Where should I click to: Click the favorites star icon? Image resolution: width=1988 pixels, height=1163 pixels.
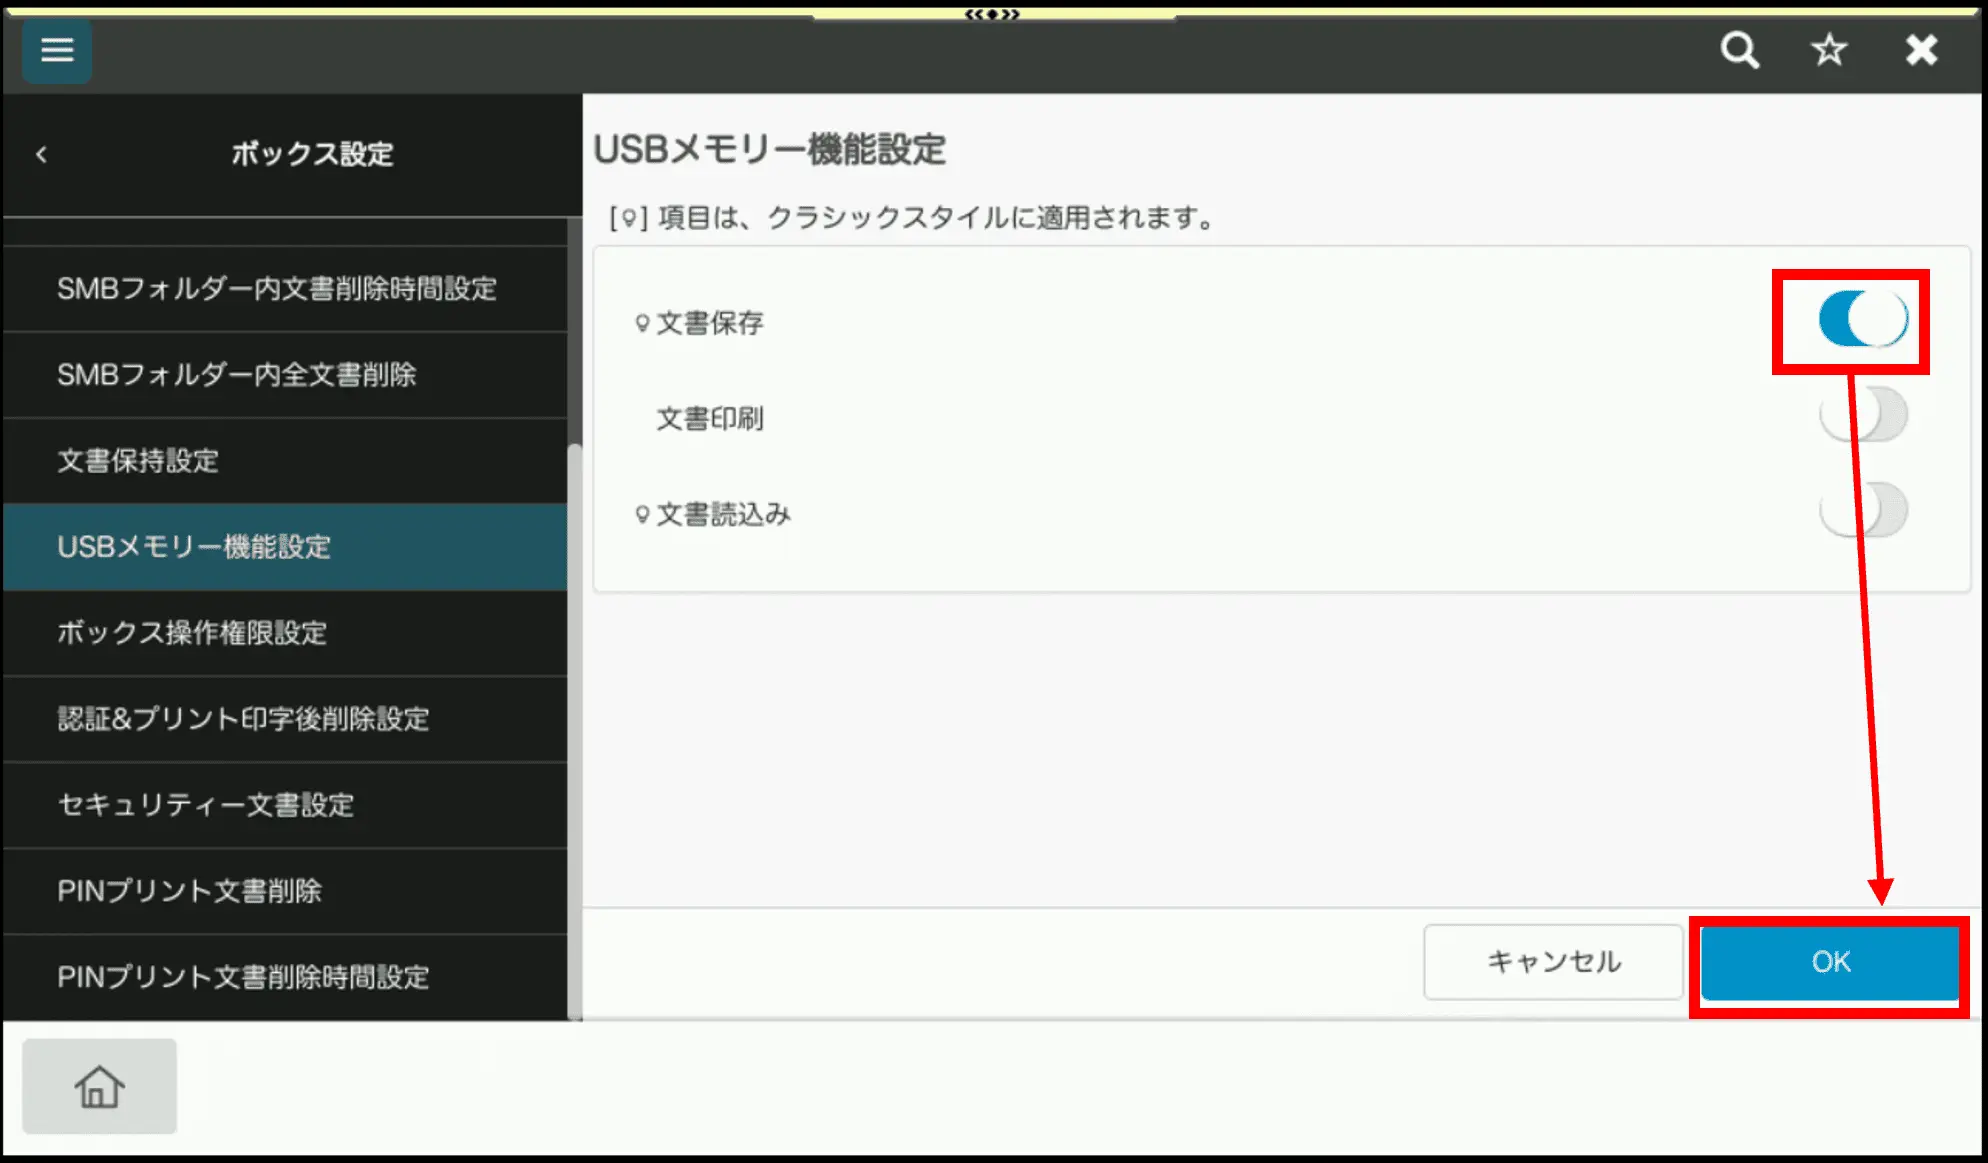[1829, 50]
